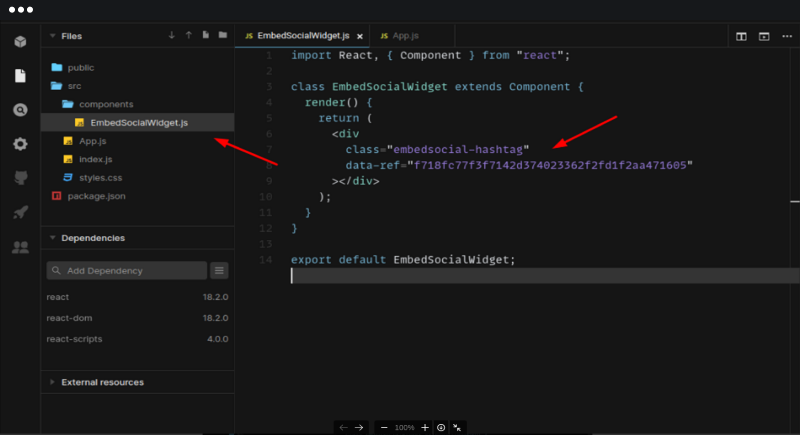Open the editor more options ellipsis
Viewport: 800px width, 440px height.
787,36
